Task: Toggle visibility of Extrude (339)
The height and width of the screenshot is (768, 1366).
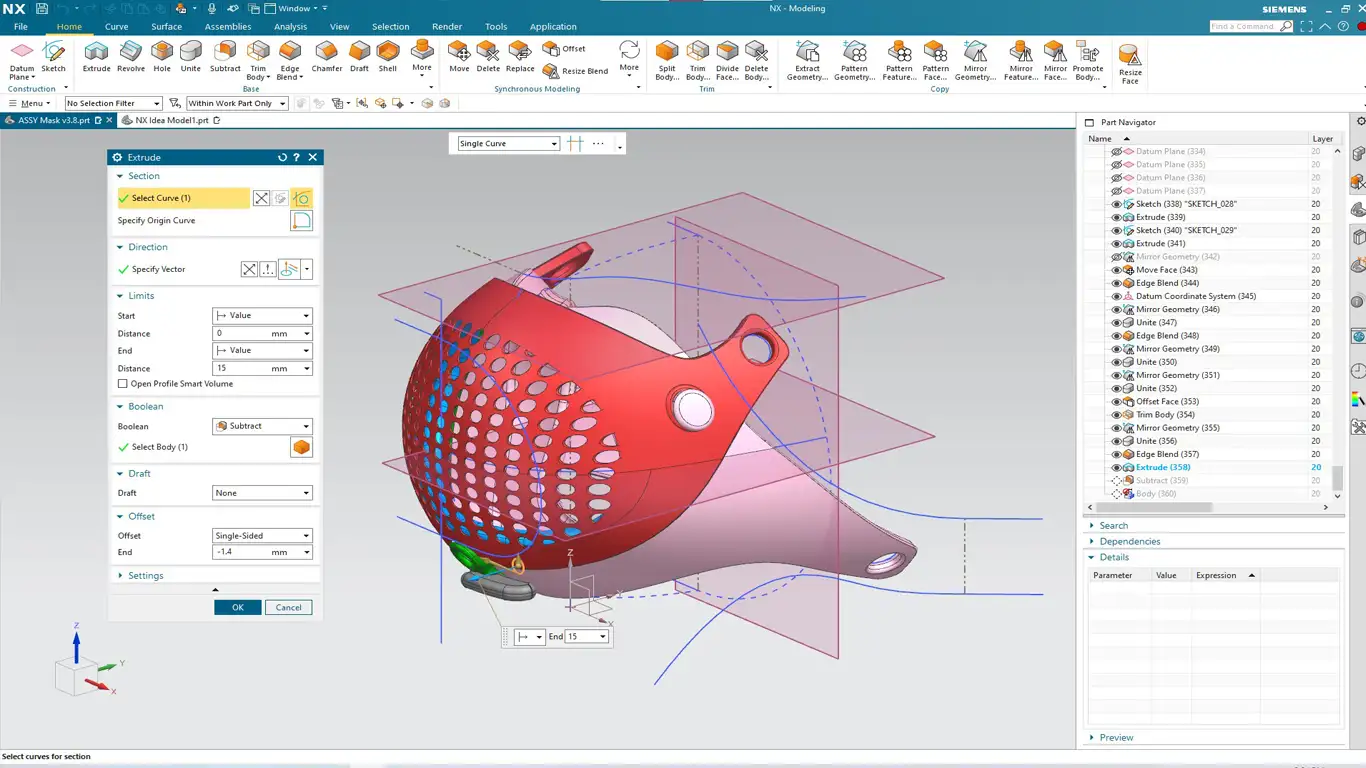Action: tap(1117, 217)
